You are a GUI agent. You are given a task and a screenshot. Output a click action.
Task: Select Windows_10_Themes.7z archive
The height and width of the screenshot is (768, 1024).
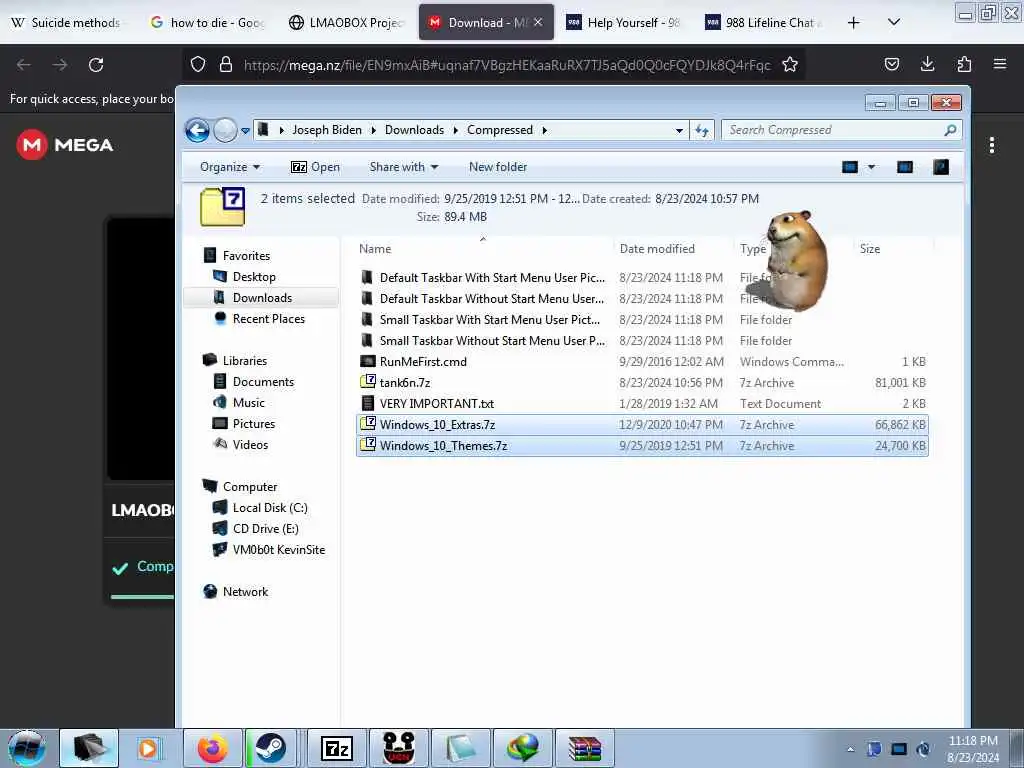point(642,446)
